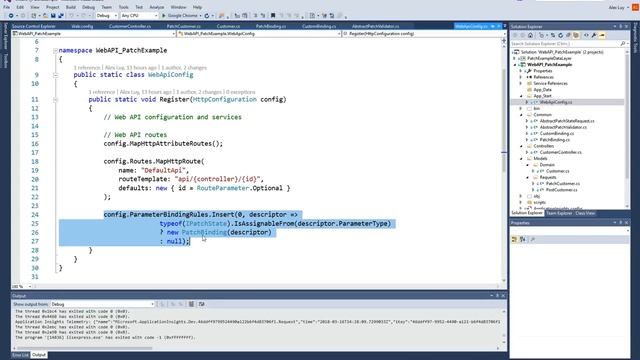Screen dimensions: 640x360
Task: Switch to the Web.config tab
Action: 82,26
